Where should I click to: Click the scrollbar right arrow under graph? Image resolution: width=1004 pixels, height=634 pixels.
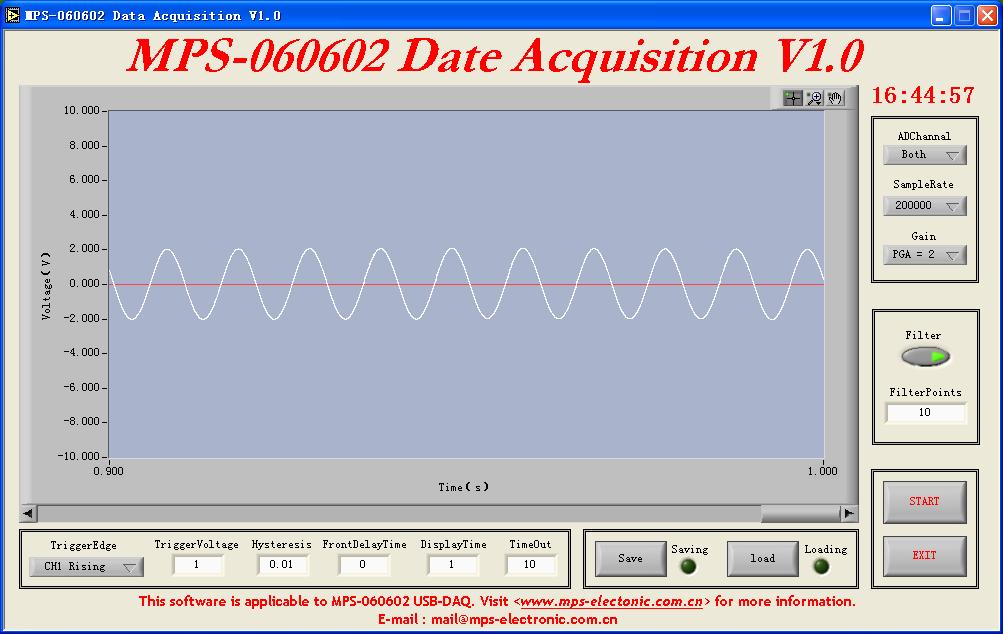point(849,513)
